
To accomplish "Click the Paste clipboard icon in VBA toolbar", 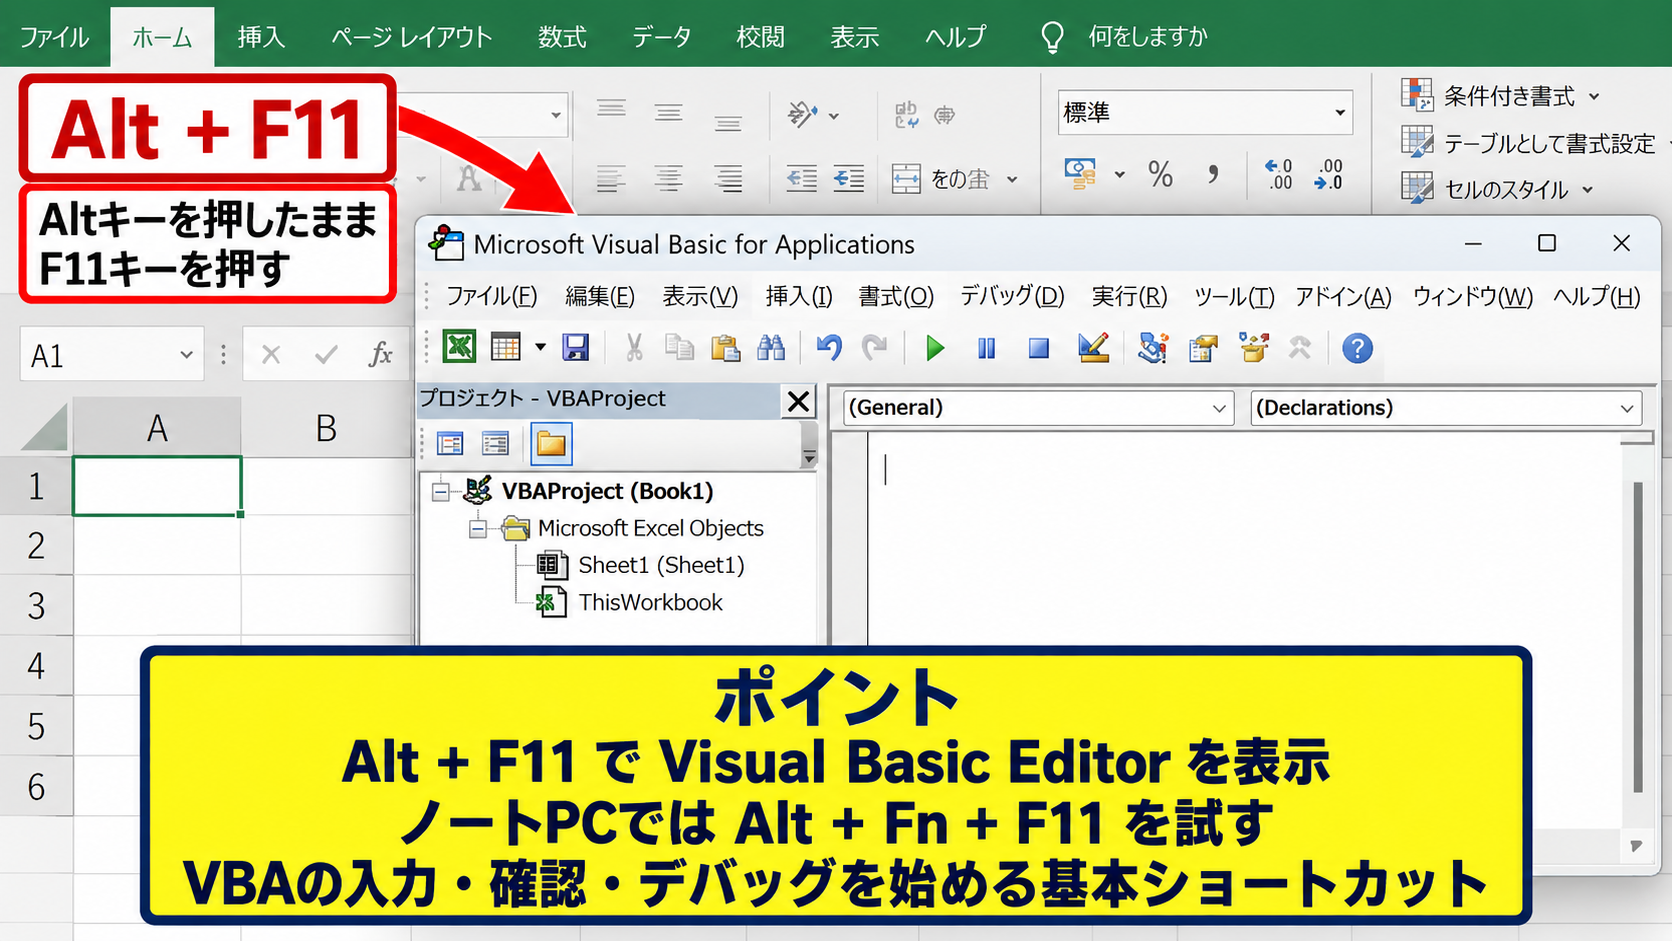I will 725,347.
